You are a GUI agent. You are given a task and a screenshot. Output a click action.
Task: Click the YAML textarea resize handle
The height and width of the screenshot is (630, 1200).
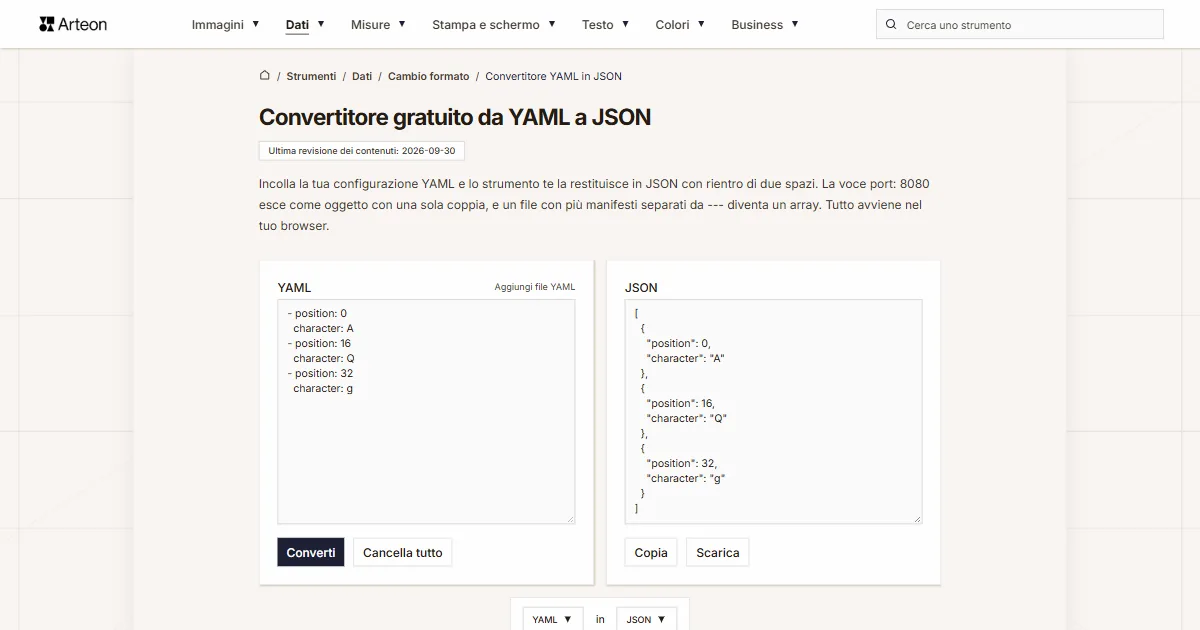570,518
